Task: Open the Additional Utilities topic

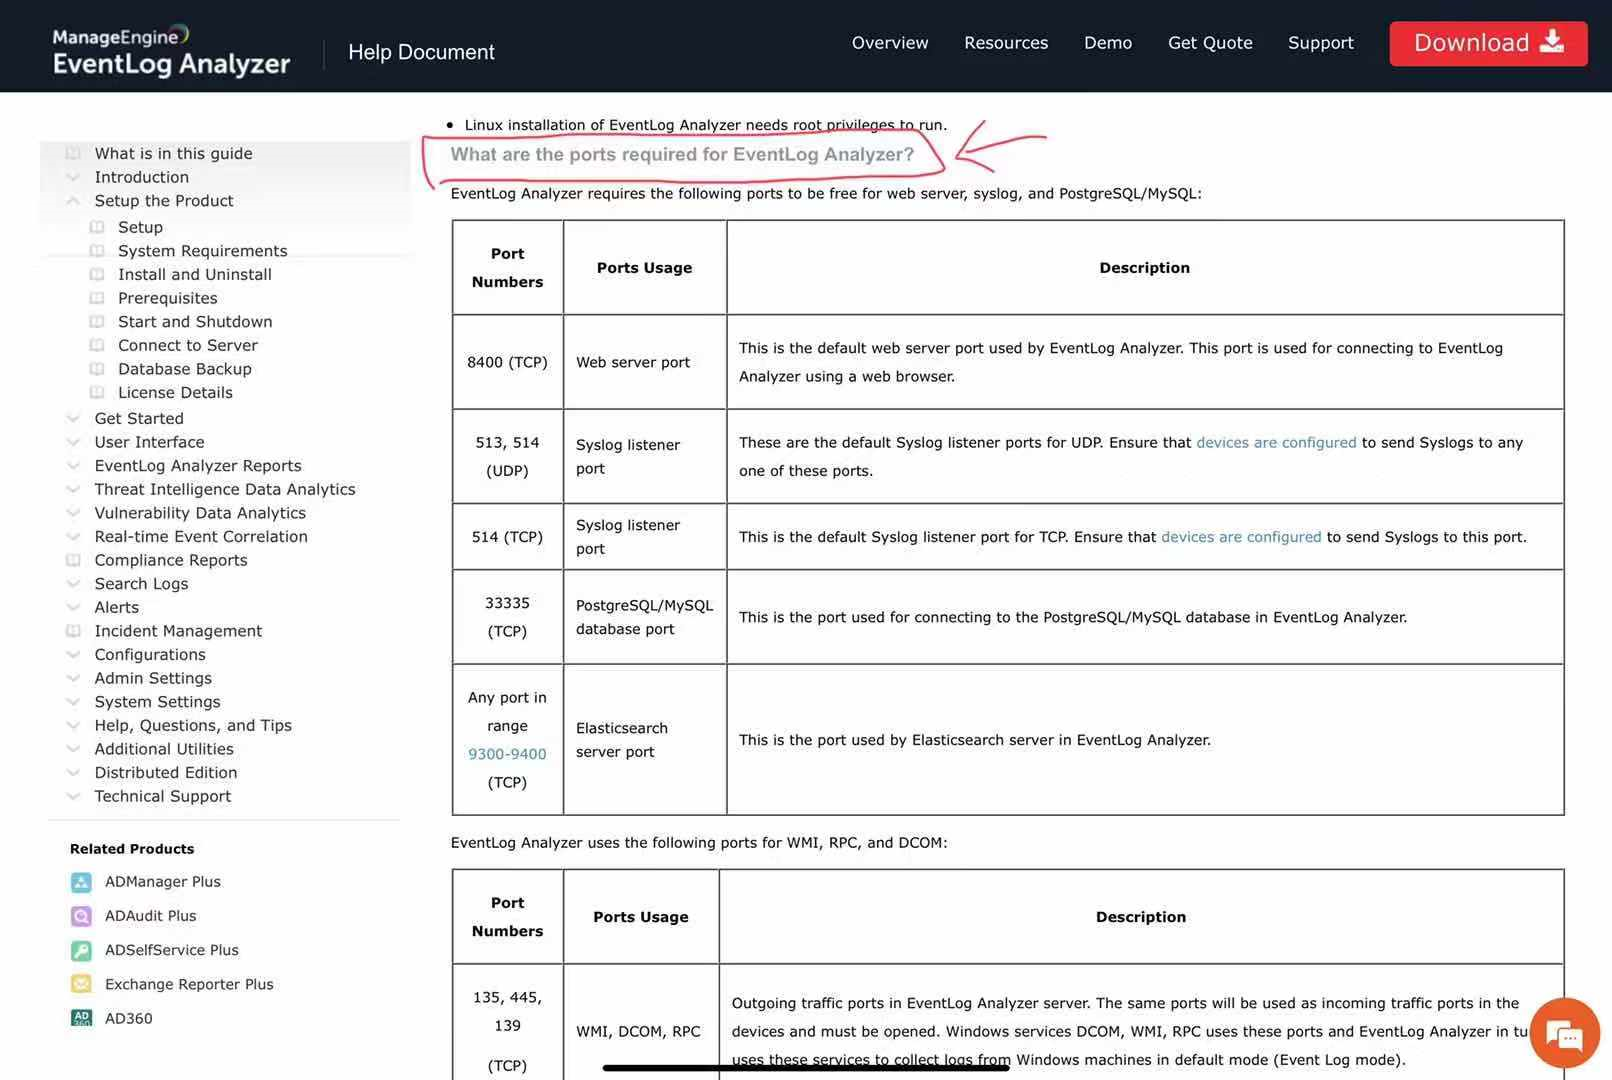Action: [x=164, y=749]
